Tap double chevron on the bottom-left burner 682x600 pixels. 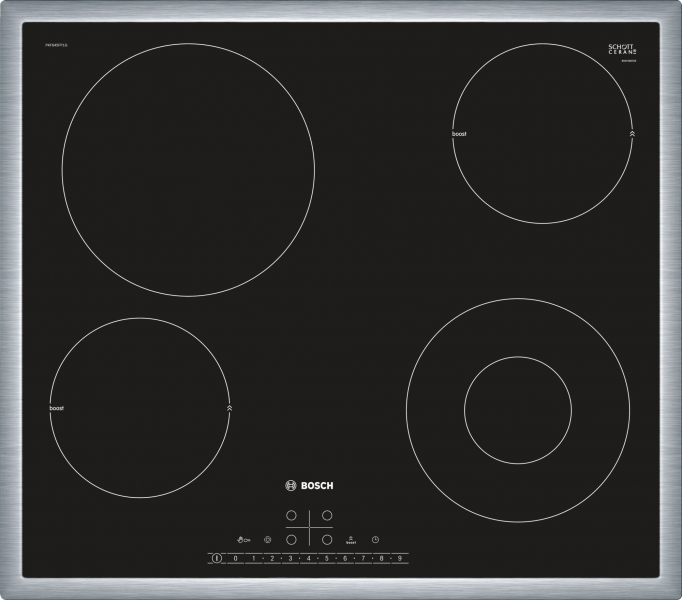229,408
